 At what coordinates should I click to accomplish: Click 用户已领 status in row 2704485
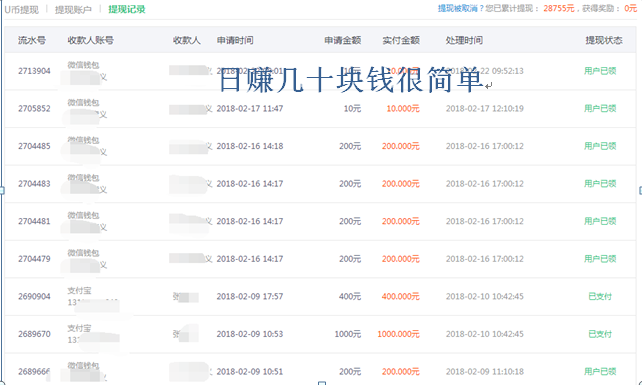[600, 146]
